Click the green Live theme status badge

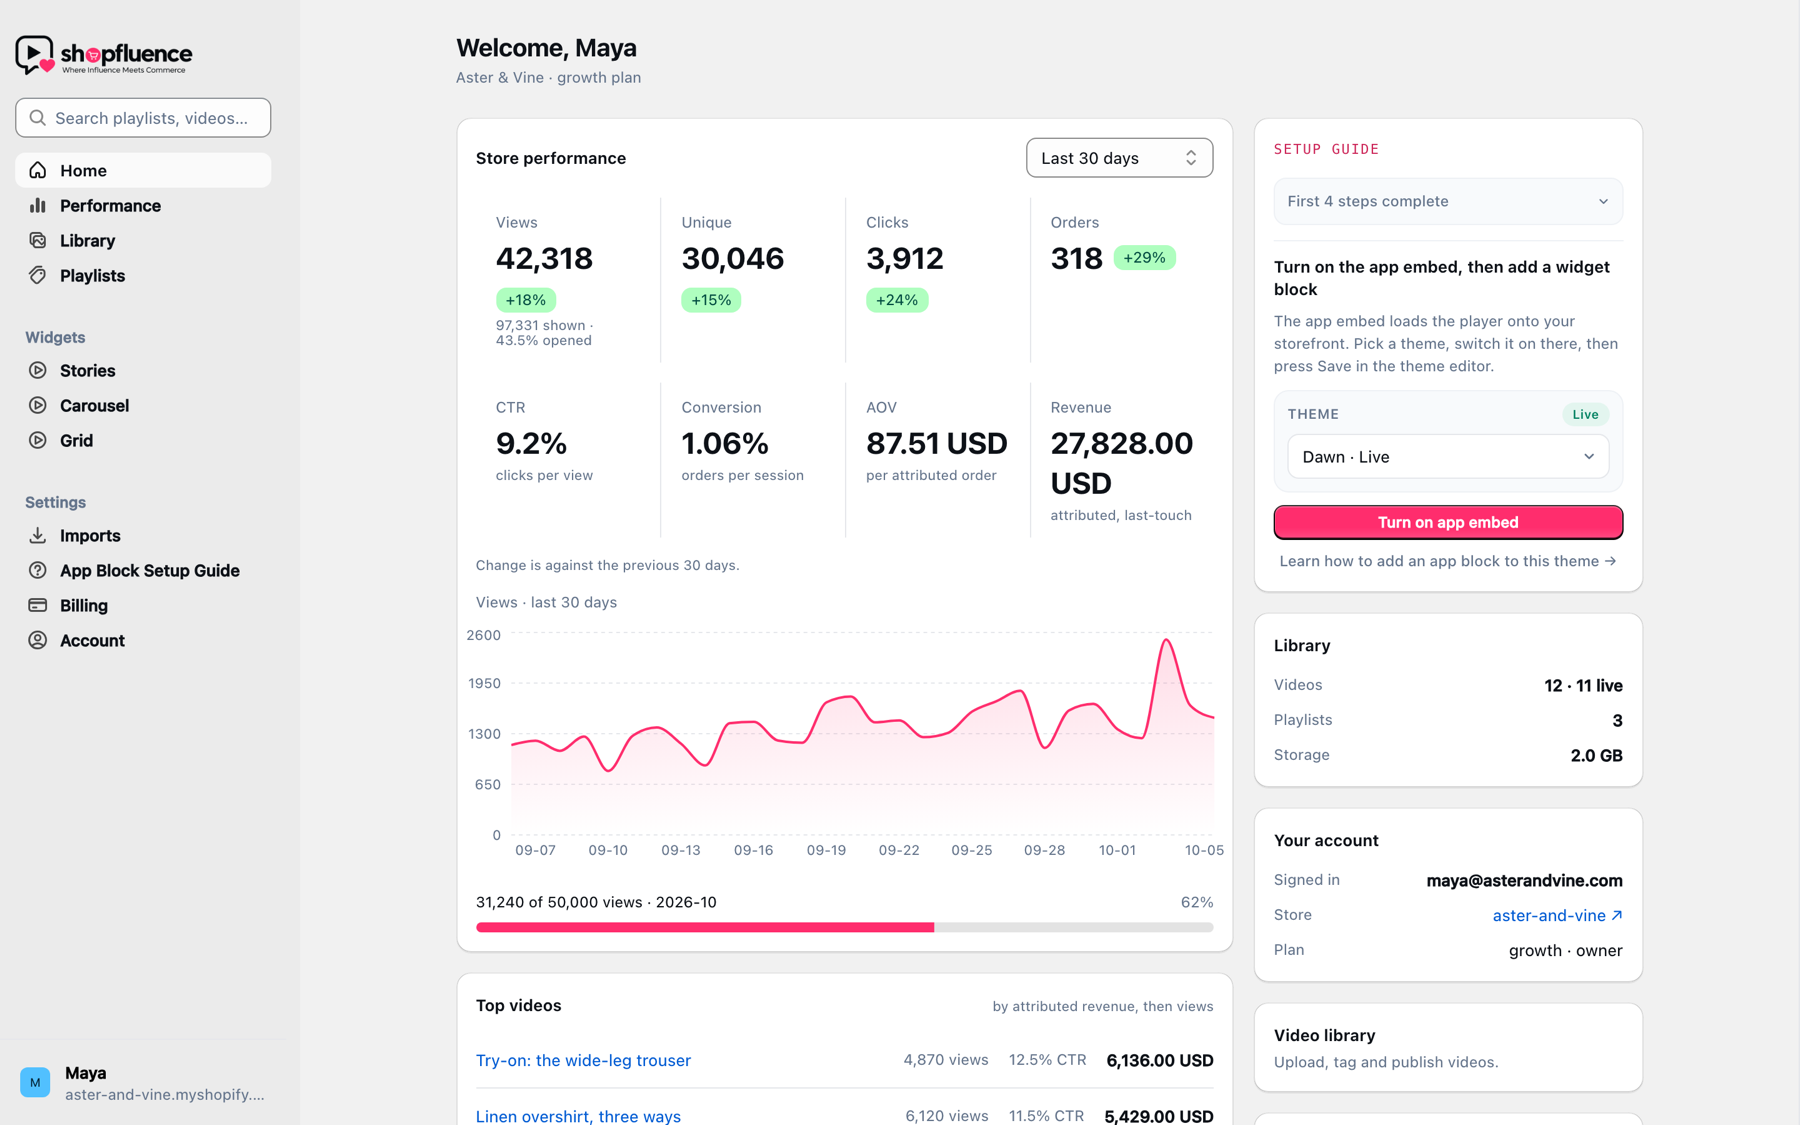click(x=1585, y=414)
